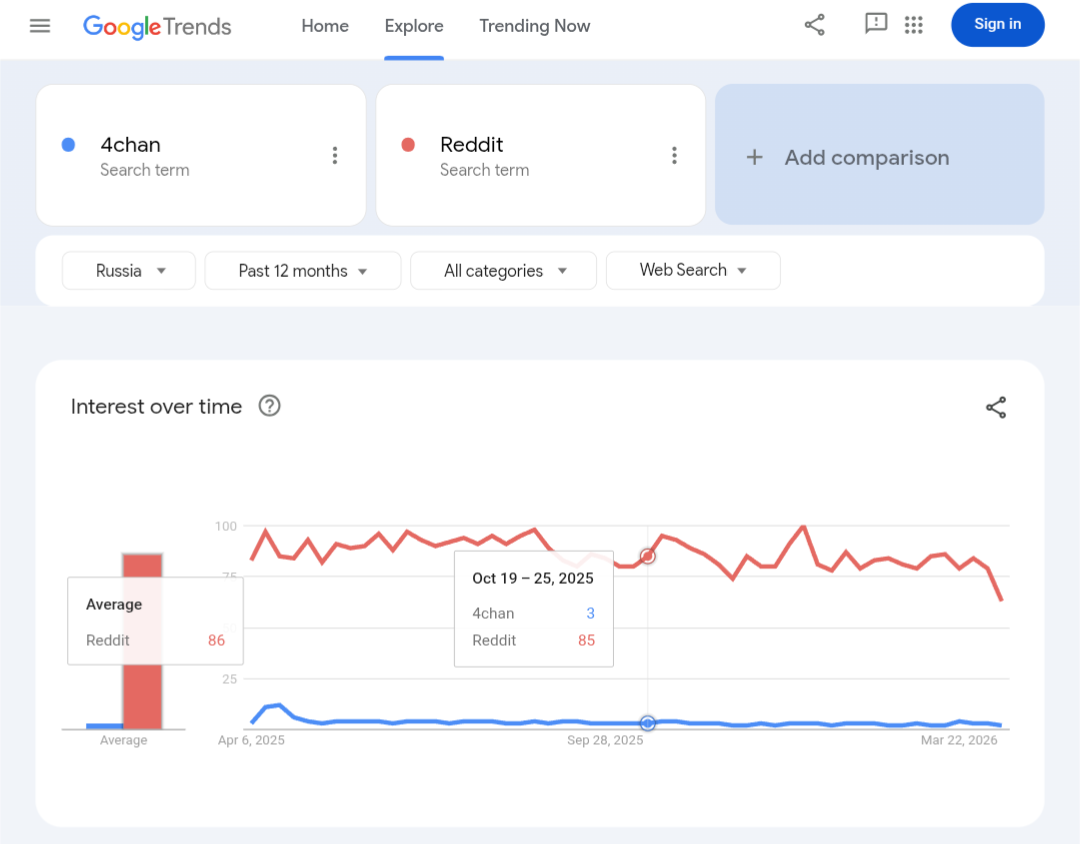Screen dimensions: 1080x844
Task: Click the 25 y-axis label
Action: (229, 679)
